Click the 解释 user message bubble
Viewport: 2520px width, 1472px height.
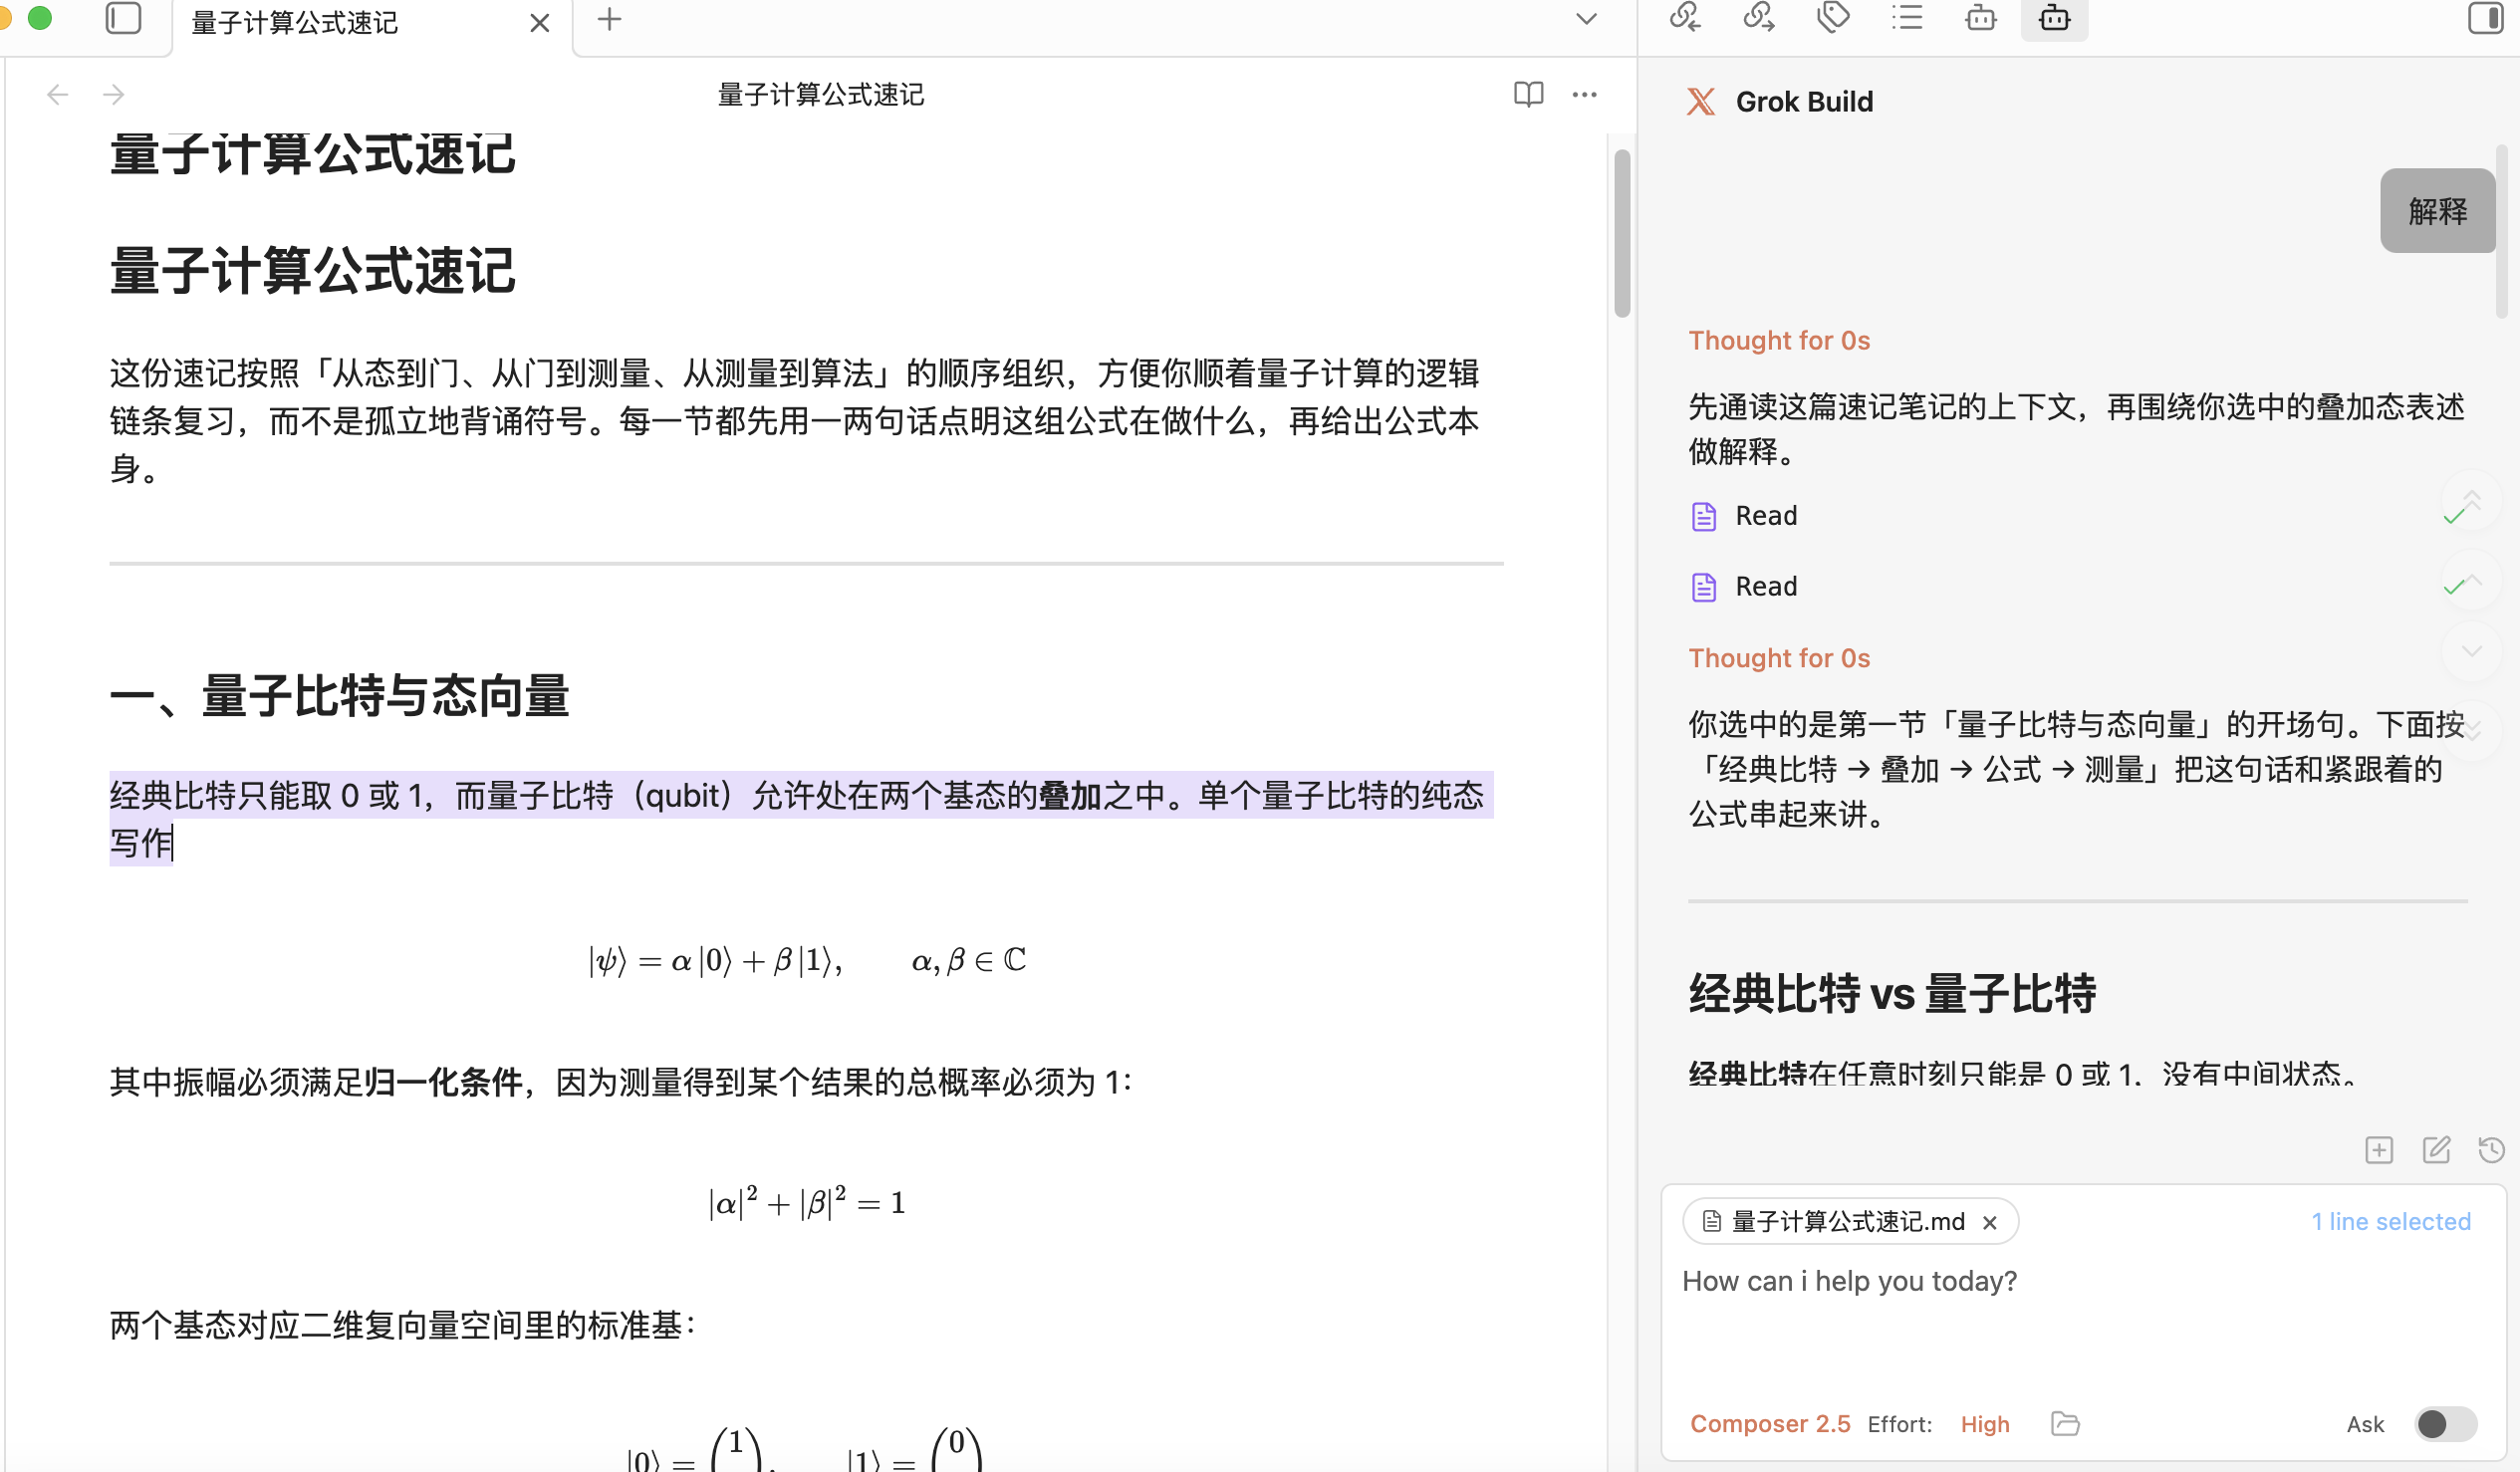[2438, 211]
